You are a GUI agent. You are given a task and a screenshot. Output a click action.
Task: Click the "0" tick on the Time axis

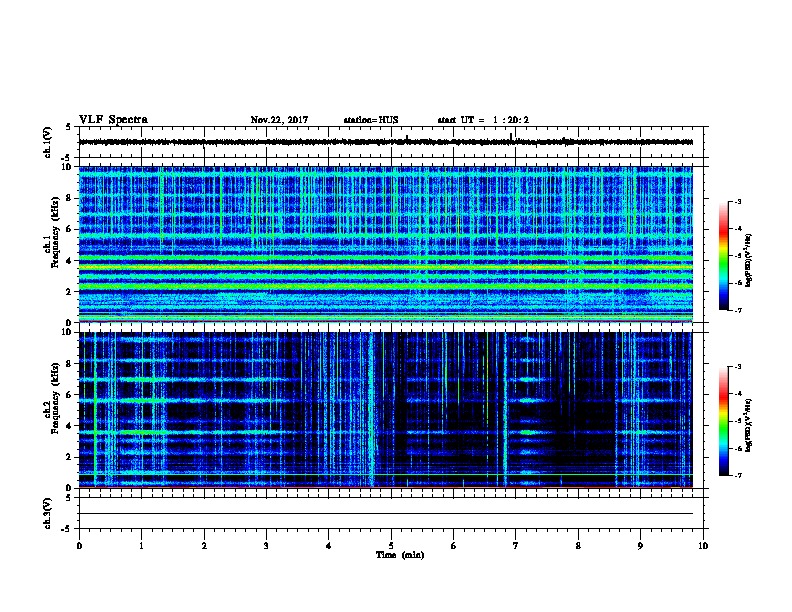coord(79,546)
